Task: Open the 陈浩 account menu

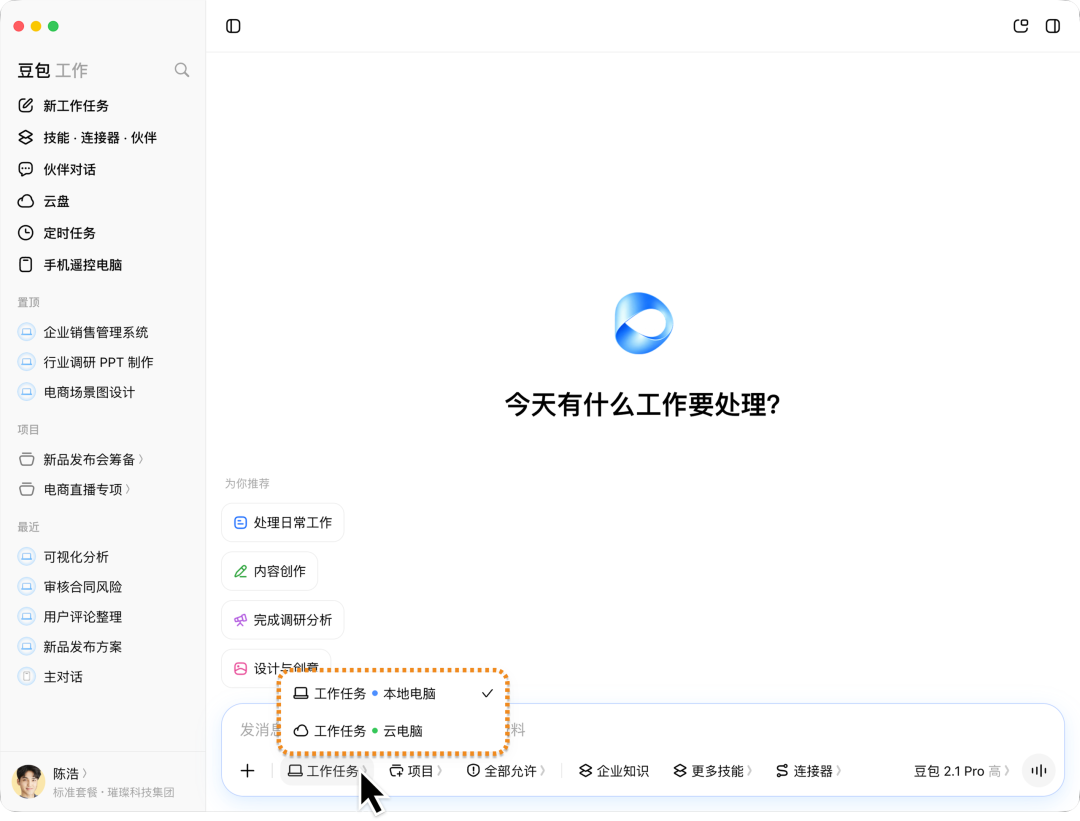Action: tap(70, 773)
